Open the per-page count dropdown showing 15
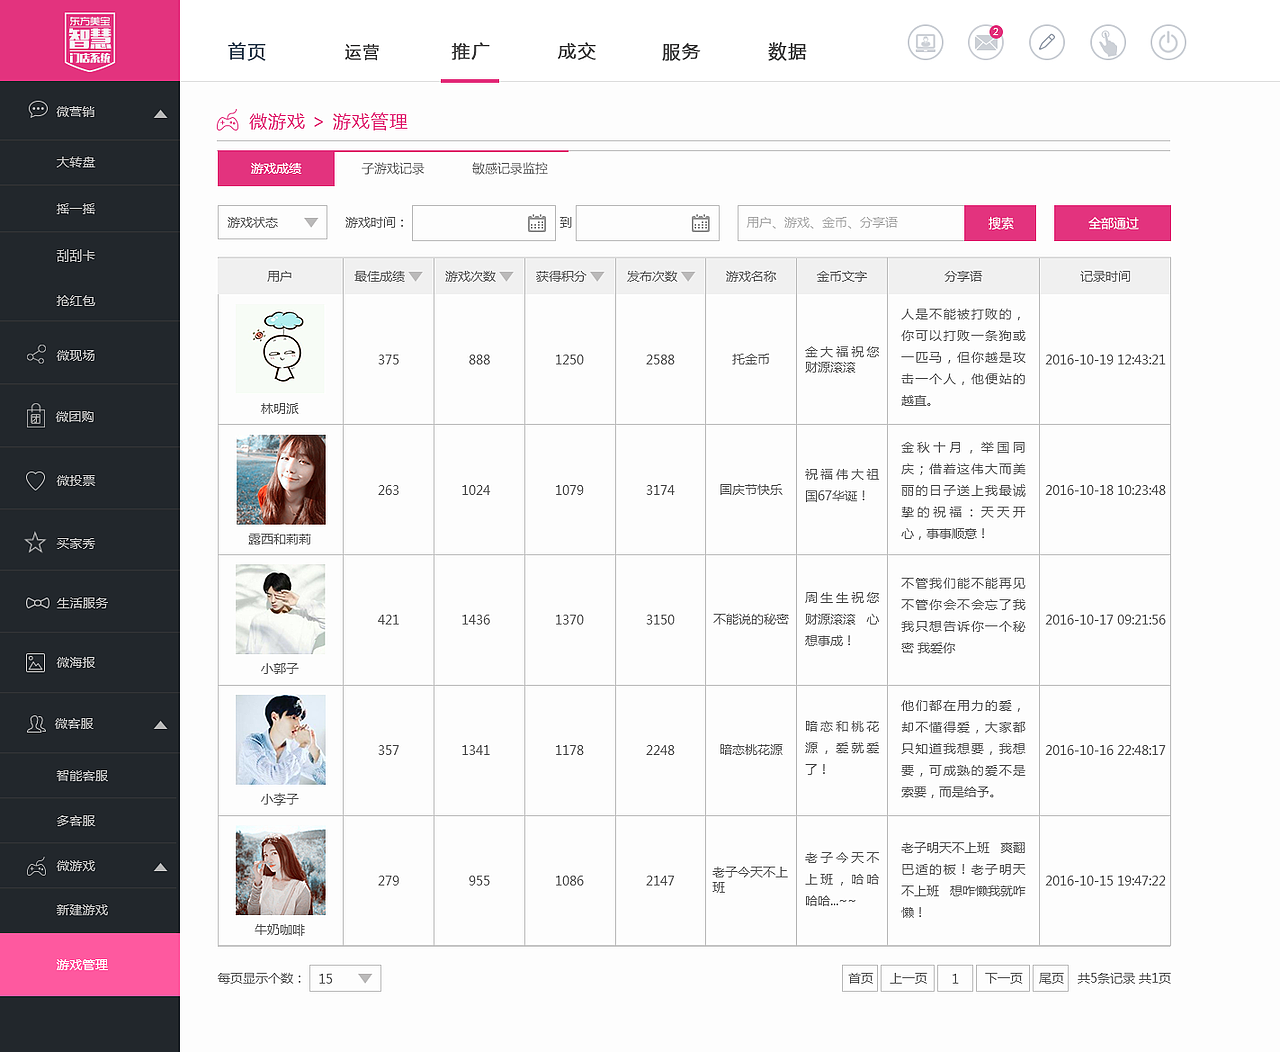Screen dimensions: 1280x1052 tap(345, 978)
